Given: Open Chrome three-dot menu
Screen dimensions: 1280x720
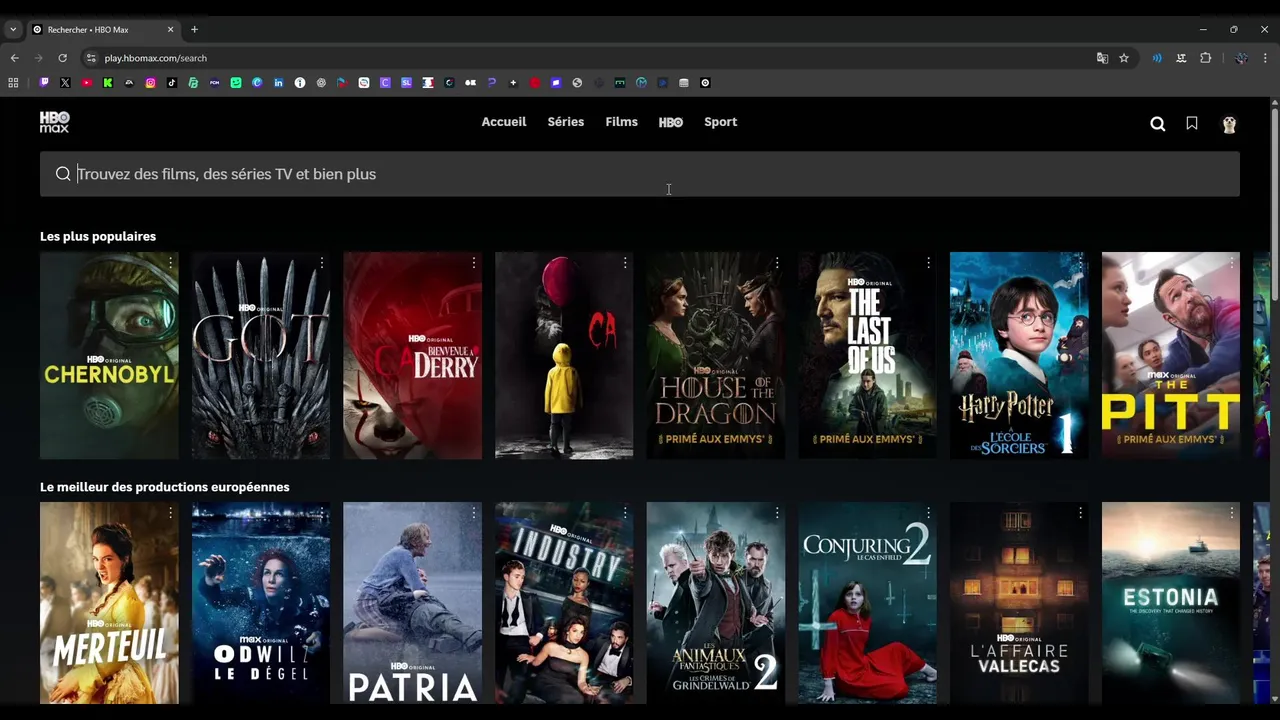Looking at the screenshot, I should [x=1265, y=58].
